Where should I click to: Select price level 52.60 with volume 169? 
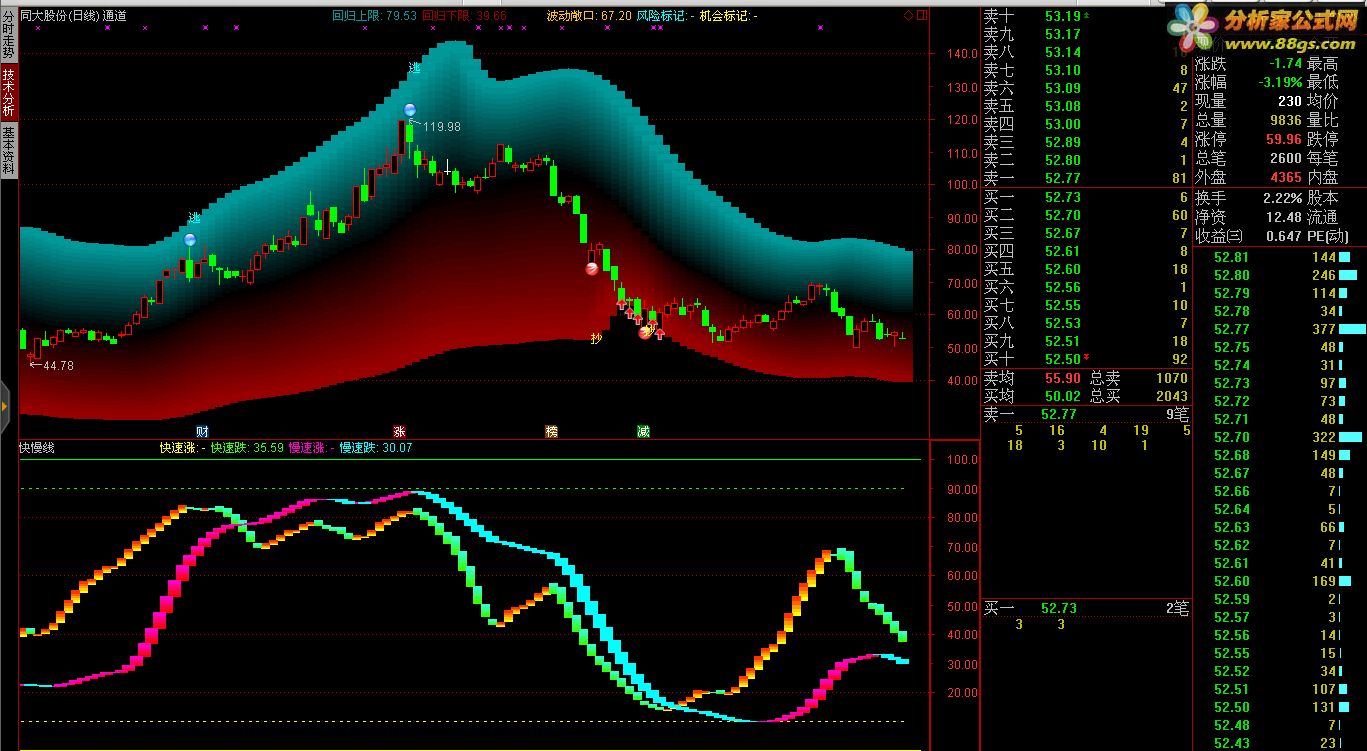(x=1280, y=581)
